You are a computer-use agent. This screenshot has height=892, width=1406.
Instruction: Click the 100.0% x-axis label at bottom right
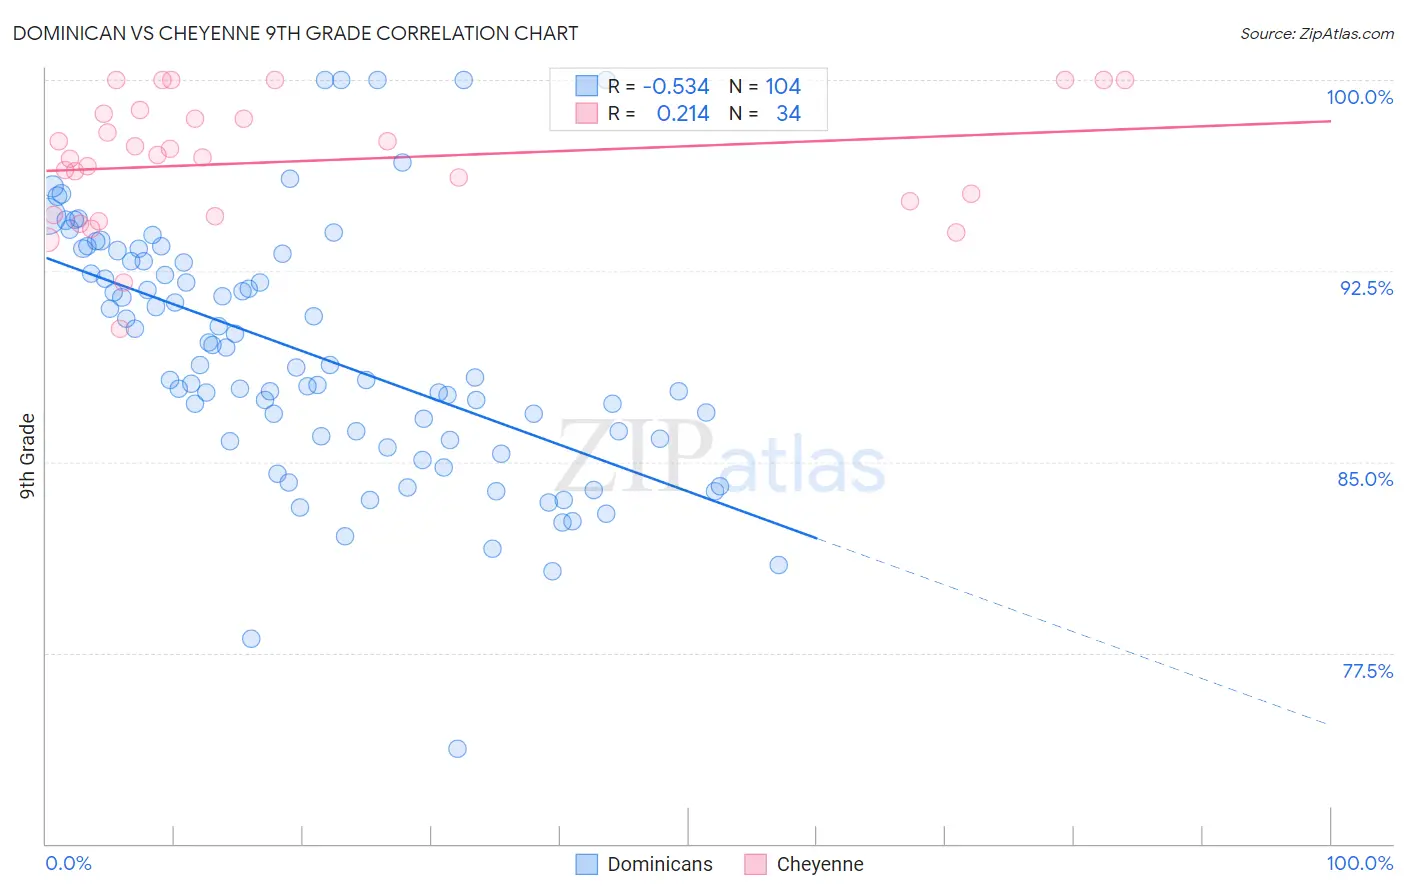tap(1359, 863)
